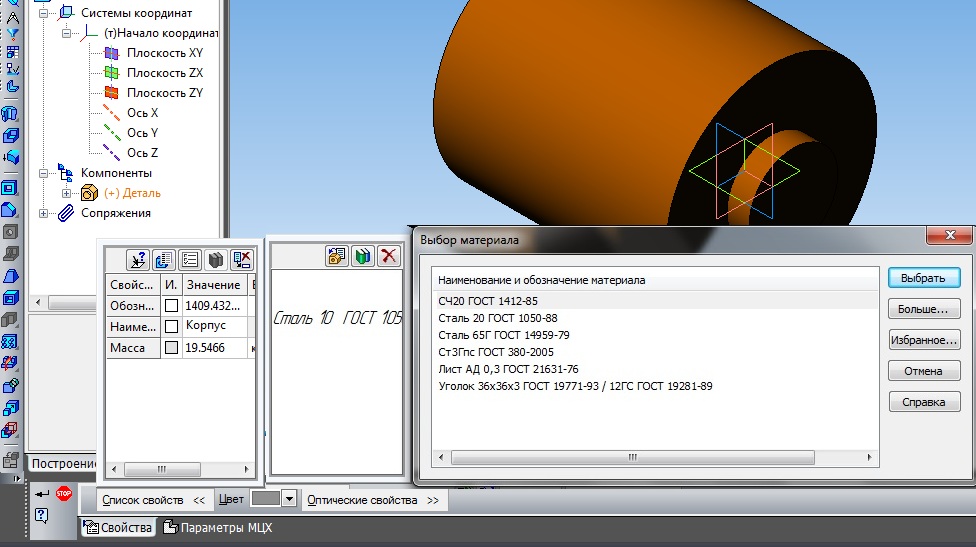Click the 1409.432... value cell
The height and width of the screenshot is (547, 976).
point(214,306)
